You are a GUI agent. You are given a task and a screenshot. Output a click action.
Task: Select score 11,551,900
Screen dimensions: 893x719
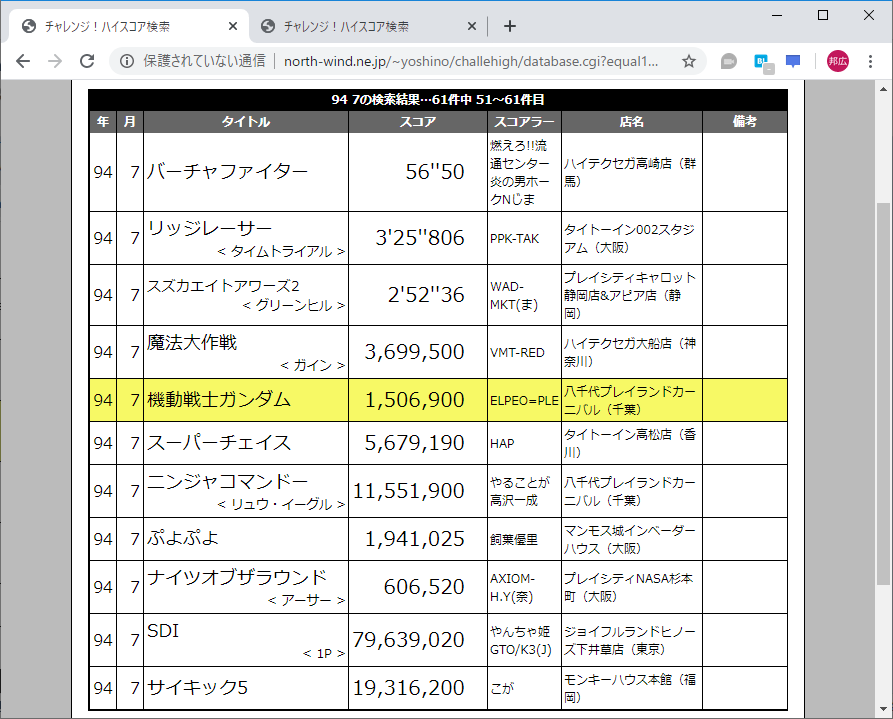coord(408,491)
